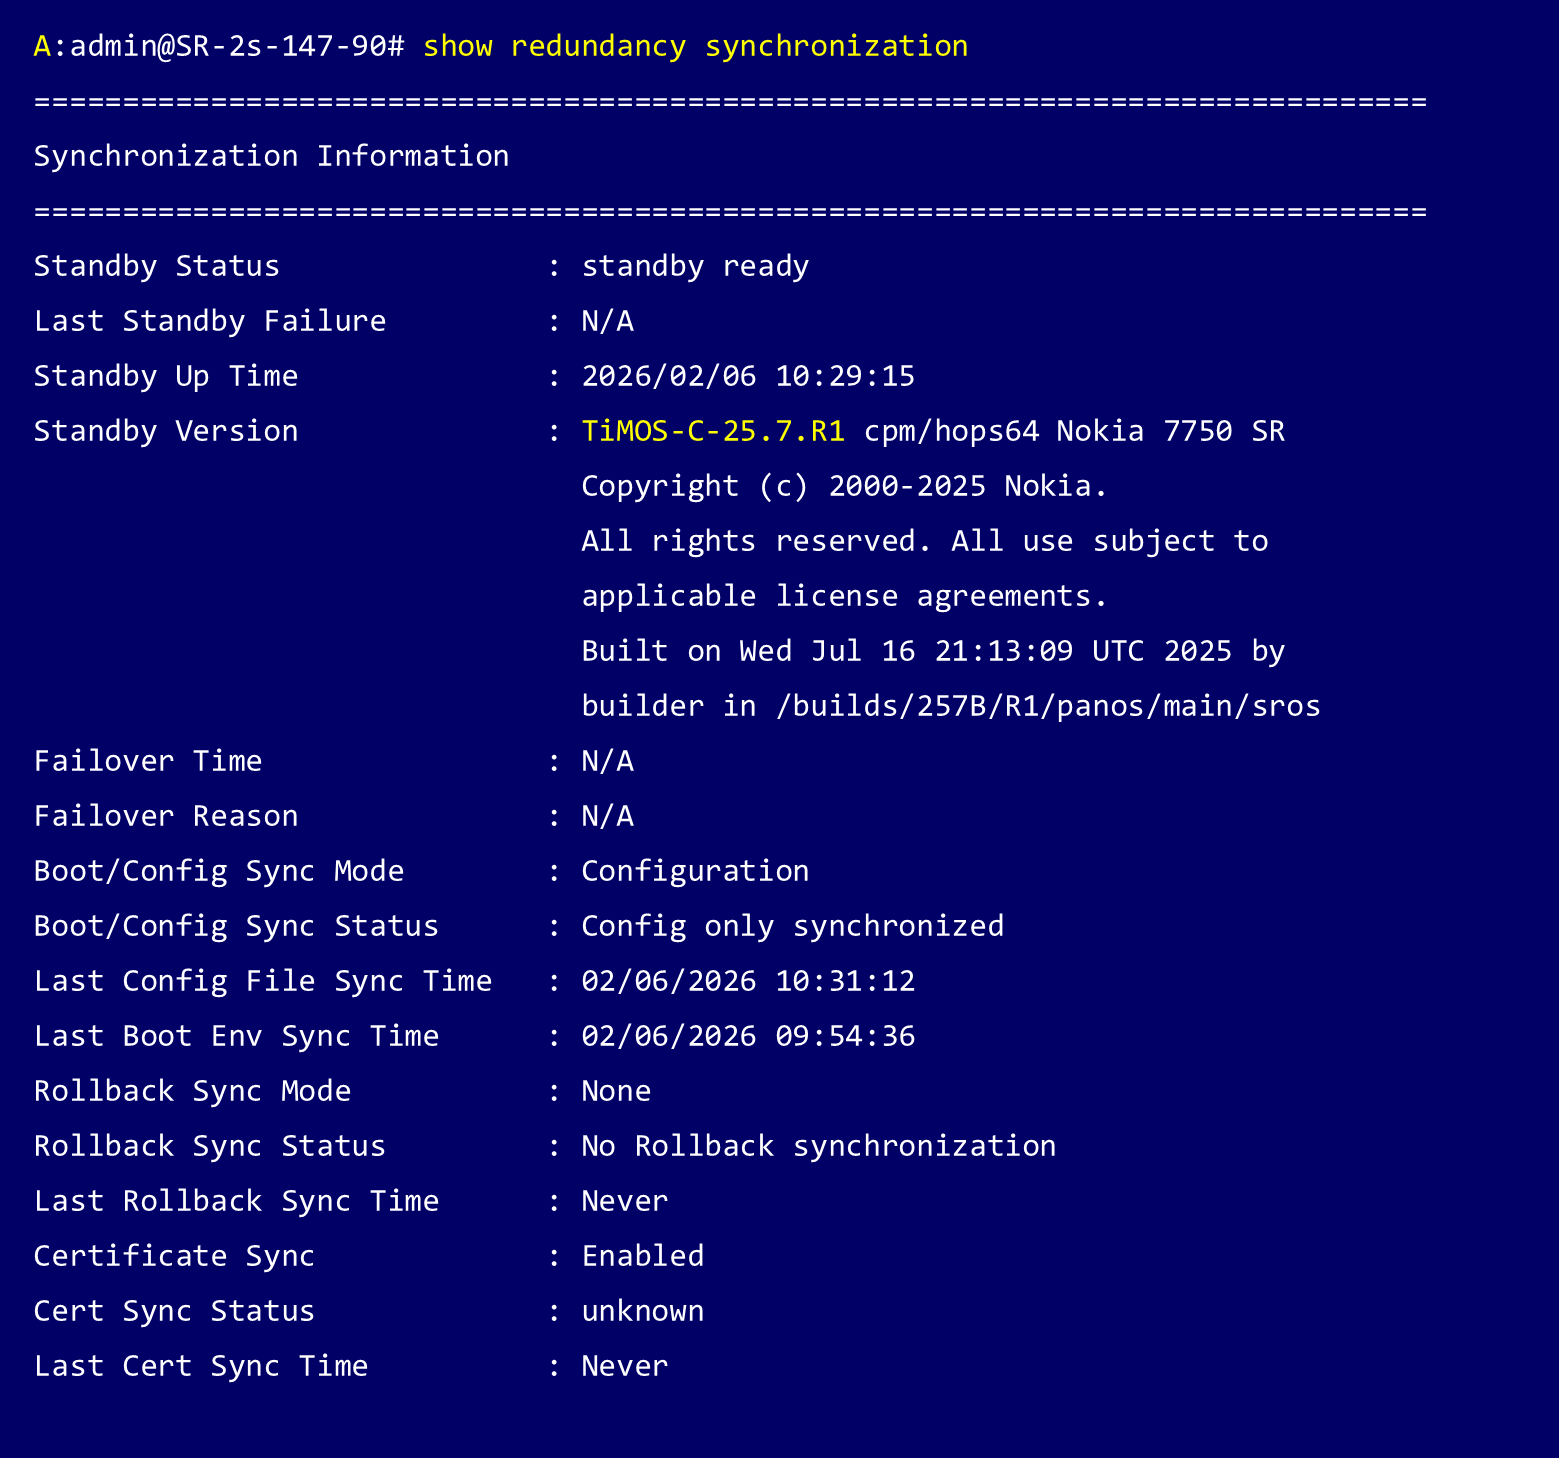
Task: Click the build path /builds/257B/R1/panos/main/sros
Action: point(1047,706)
